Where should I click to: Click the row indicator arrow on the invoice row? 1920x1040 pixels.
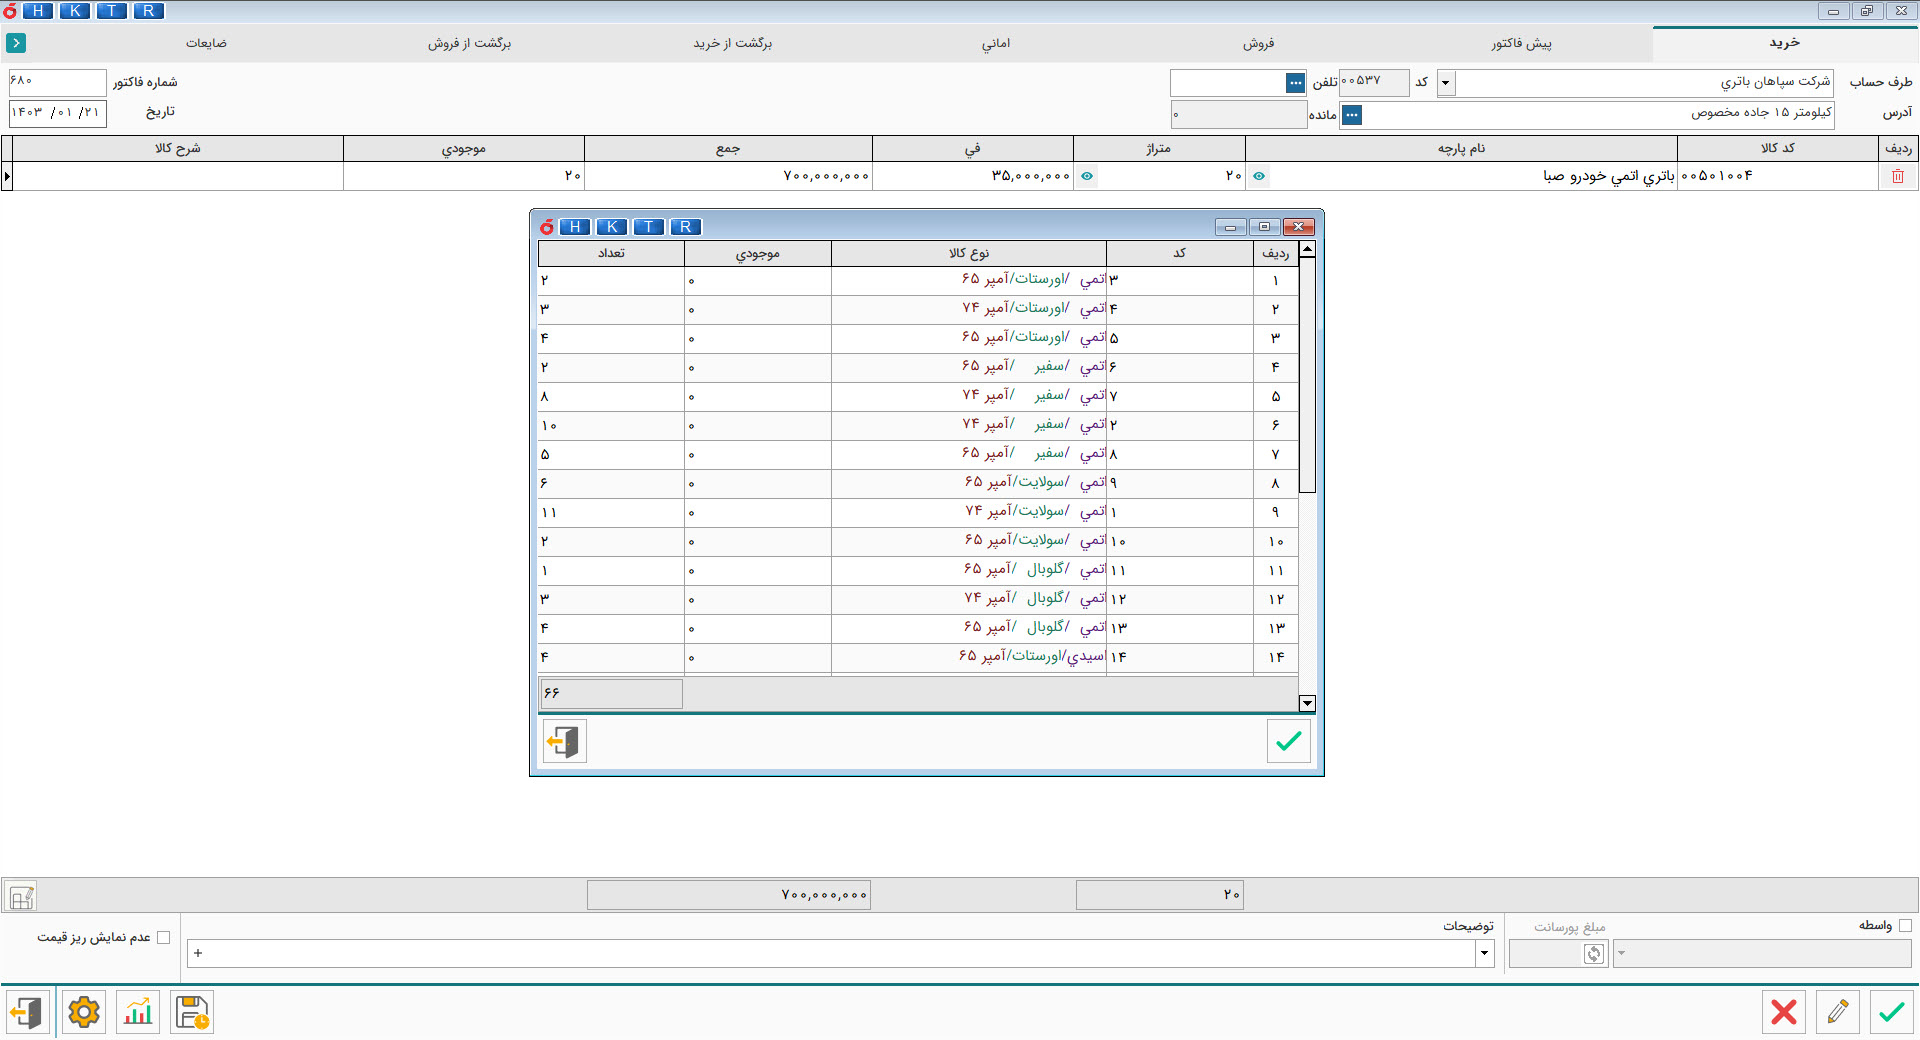7,176
